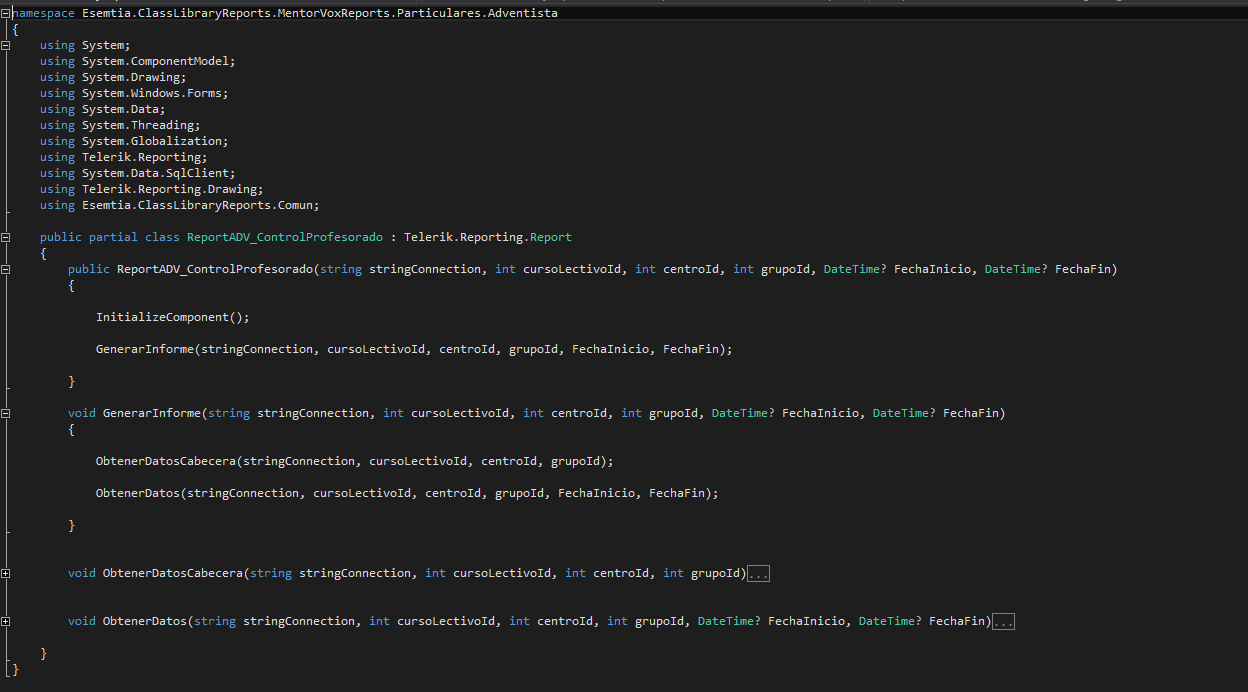This screenshot has height=692, width=1248.
Task: Click the line 'using System.Windows.Forms;'
Action: (134, 93)
